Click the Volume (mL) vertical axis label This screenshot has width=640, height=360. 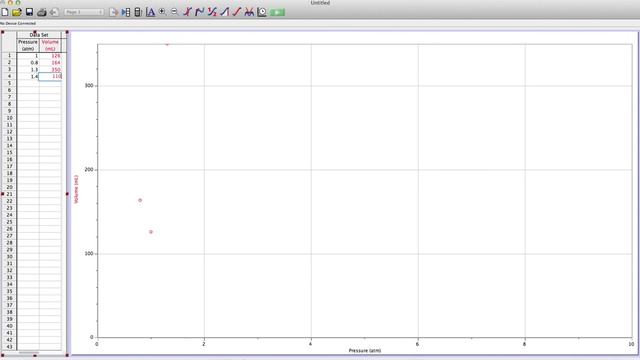pyautogui.click(x=76, y=189)
